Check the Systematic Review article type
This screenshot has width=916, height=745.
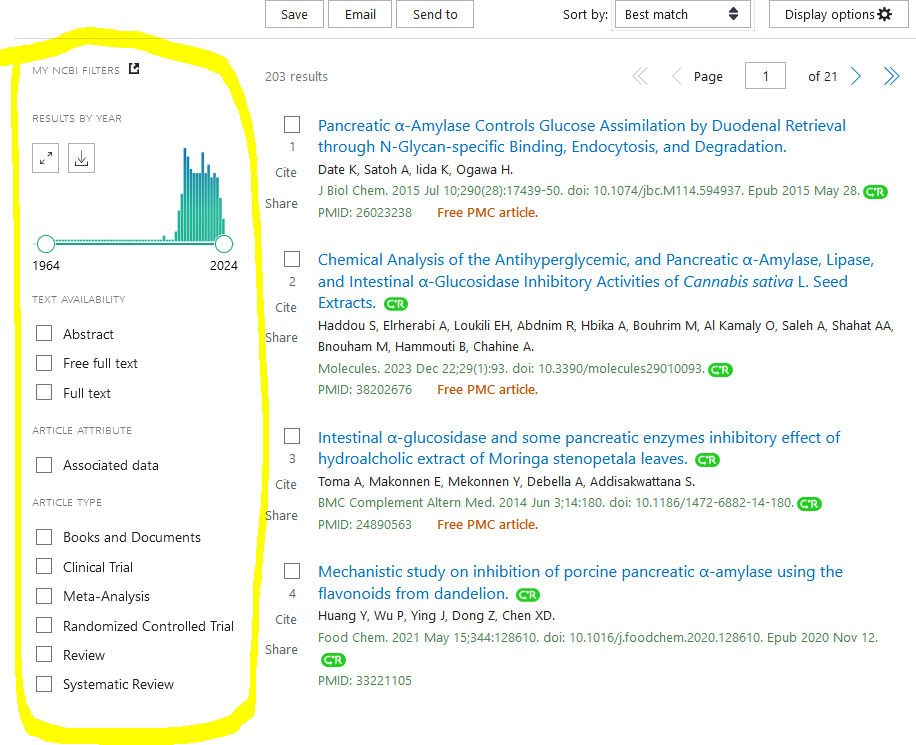pos(44,684)
